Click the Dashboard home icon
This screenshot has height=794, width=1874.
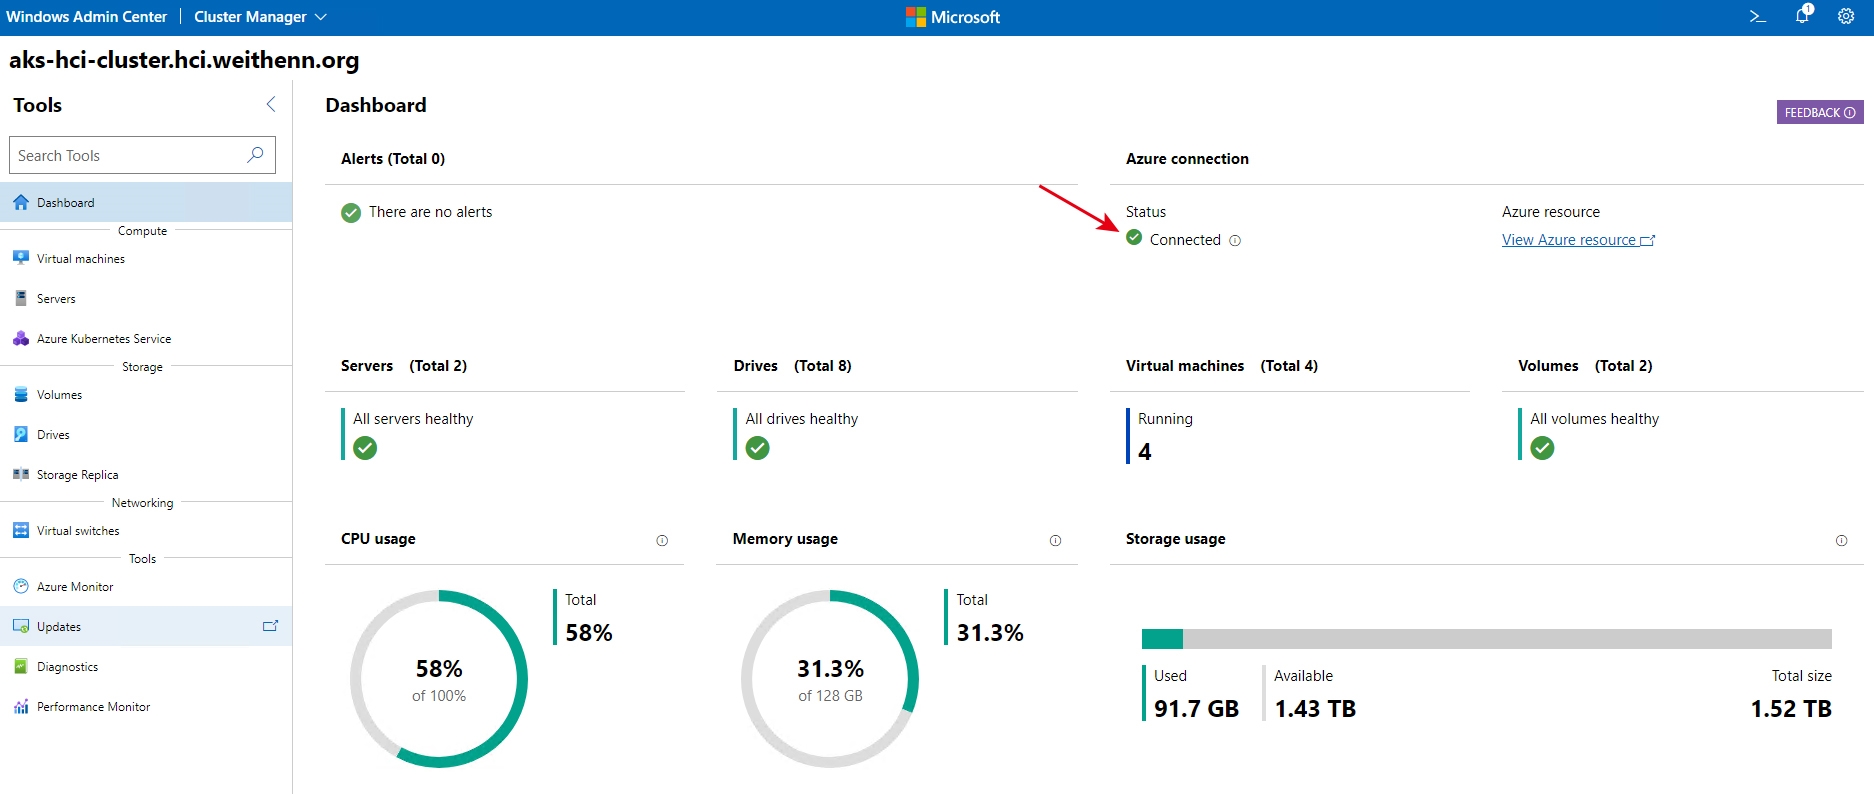click(21, 202)
